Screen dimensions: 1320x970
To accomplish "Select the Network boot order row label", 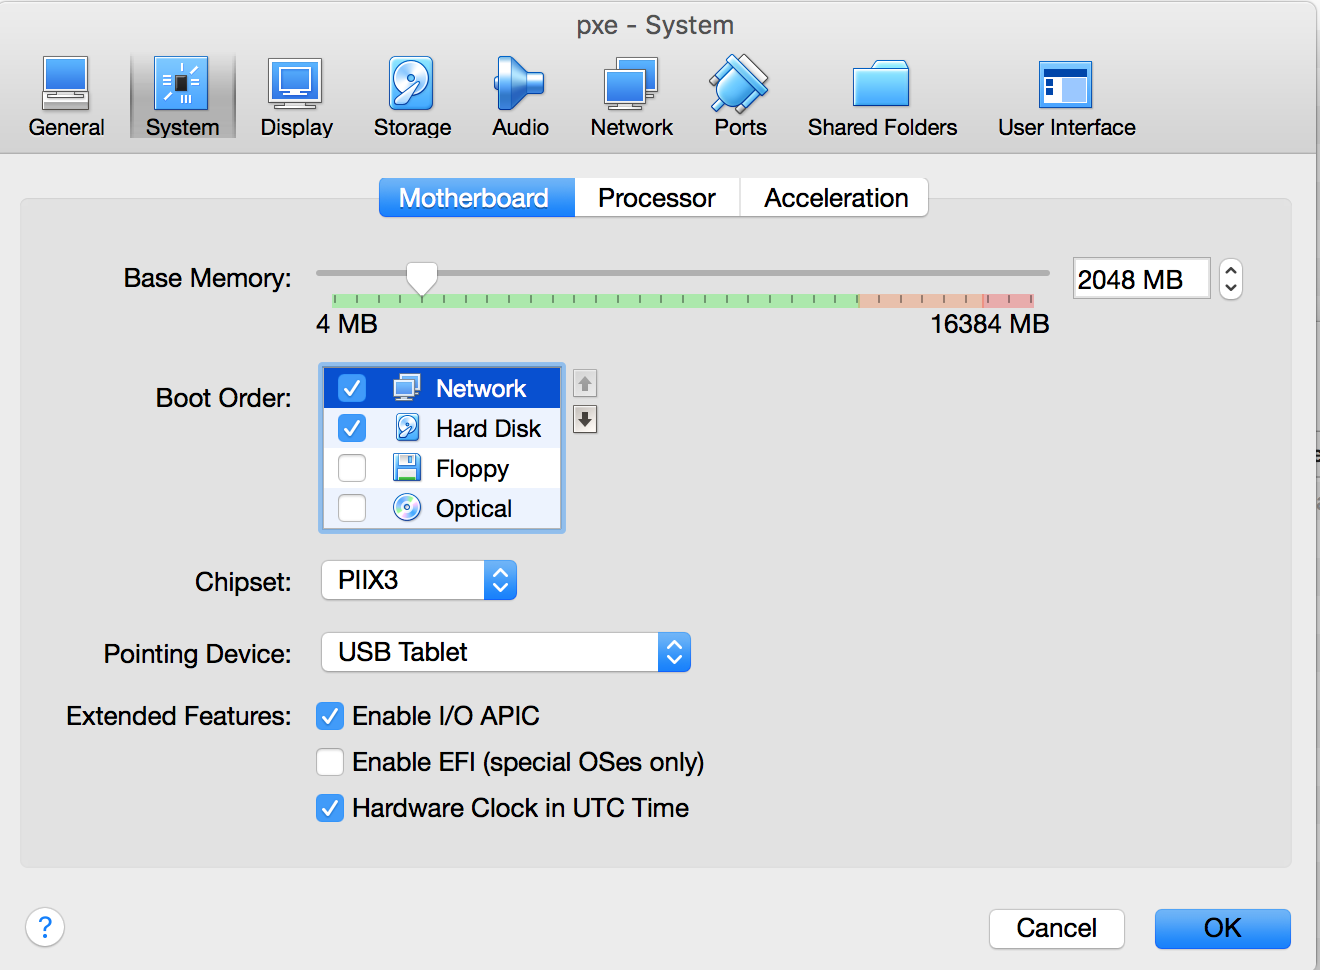I will tap(481, 388).
